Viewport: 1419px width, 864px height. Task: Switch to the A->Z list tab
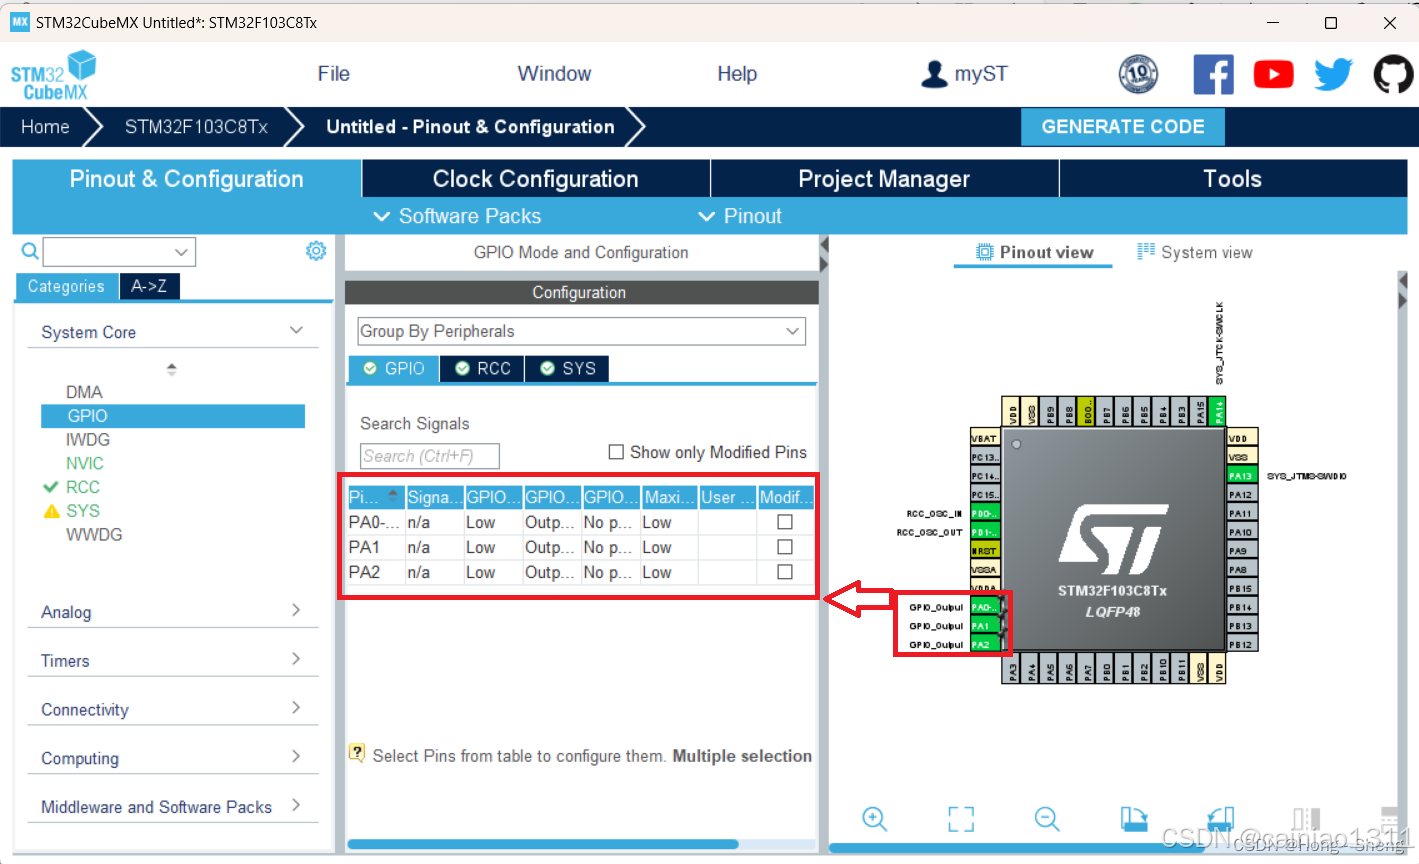[x=149, y=286]
